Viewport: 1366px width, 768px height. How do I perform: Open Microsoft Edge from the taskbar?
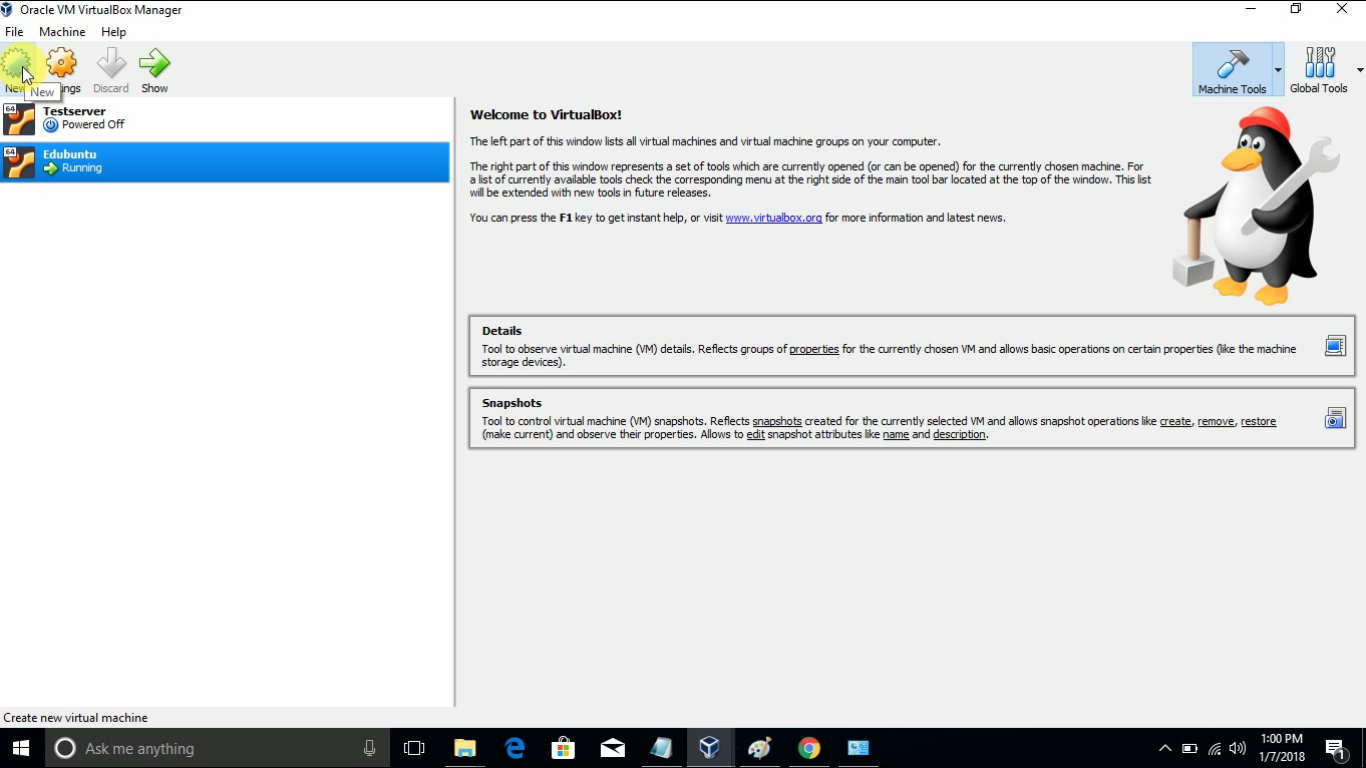coord(515,748)
